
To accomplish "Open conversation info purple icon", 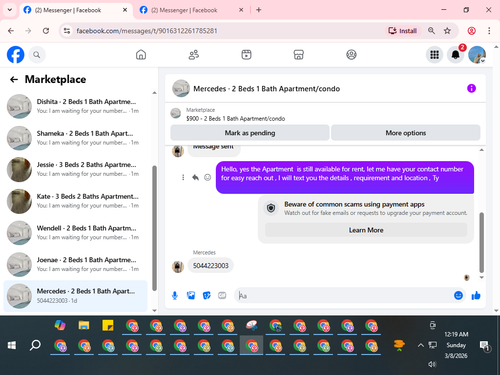I will [x=471, y=88].
